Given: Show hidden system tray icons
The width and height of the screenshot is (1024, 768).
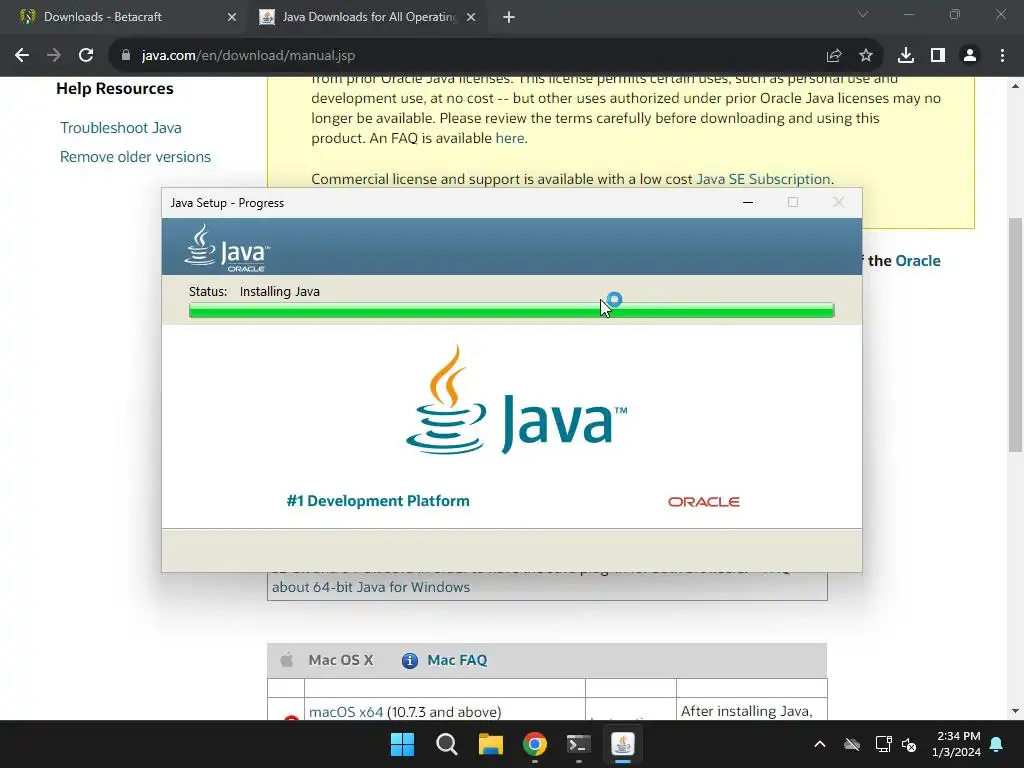Looking at the screenshot, I should (x=820, y=744).
